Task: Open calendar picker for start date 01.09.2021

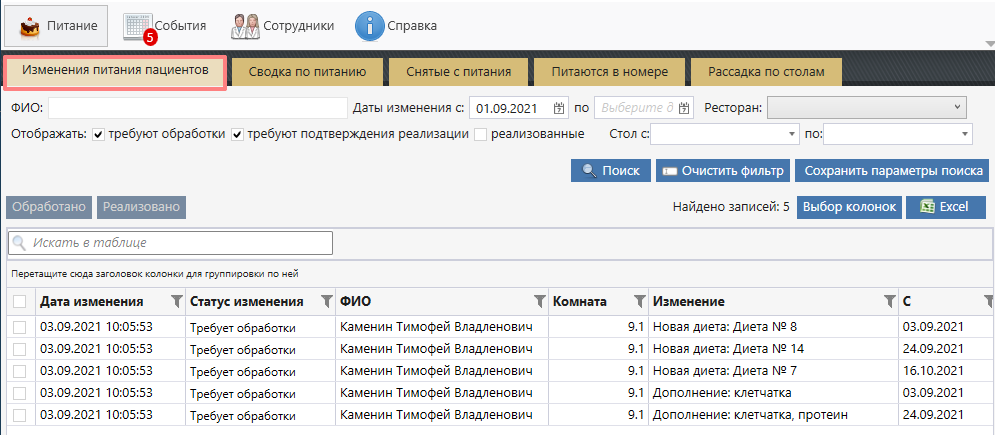Action: 559,108
